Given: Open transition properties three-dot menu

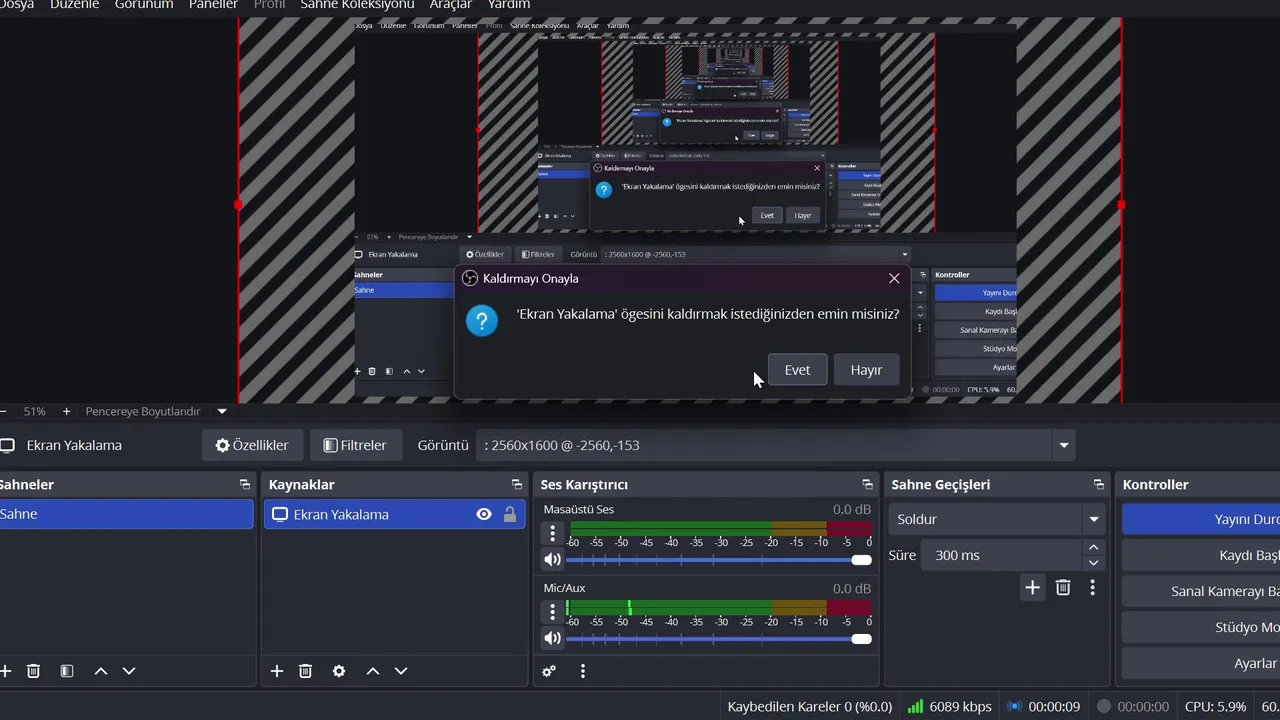Looking at the screenshot, I should pyautogui.click(x=1092, y=587).
